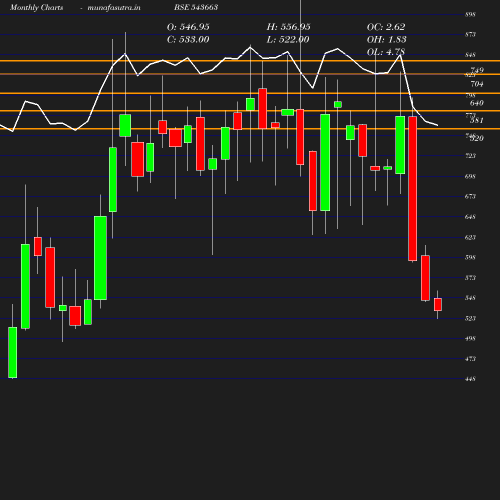This screenshot has width=500, height=500.
Task: Click the 581 indicator level label
Action: [477, 120]
